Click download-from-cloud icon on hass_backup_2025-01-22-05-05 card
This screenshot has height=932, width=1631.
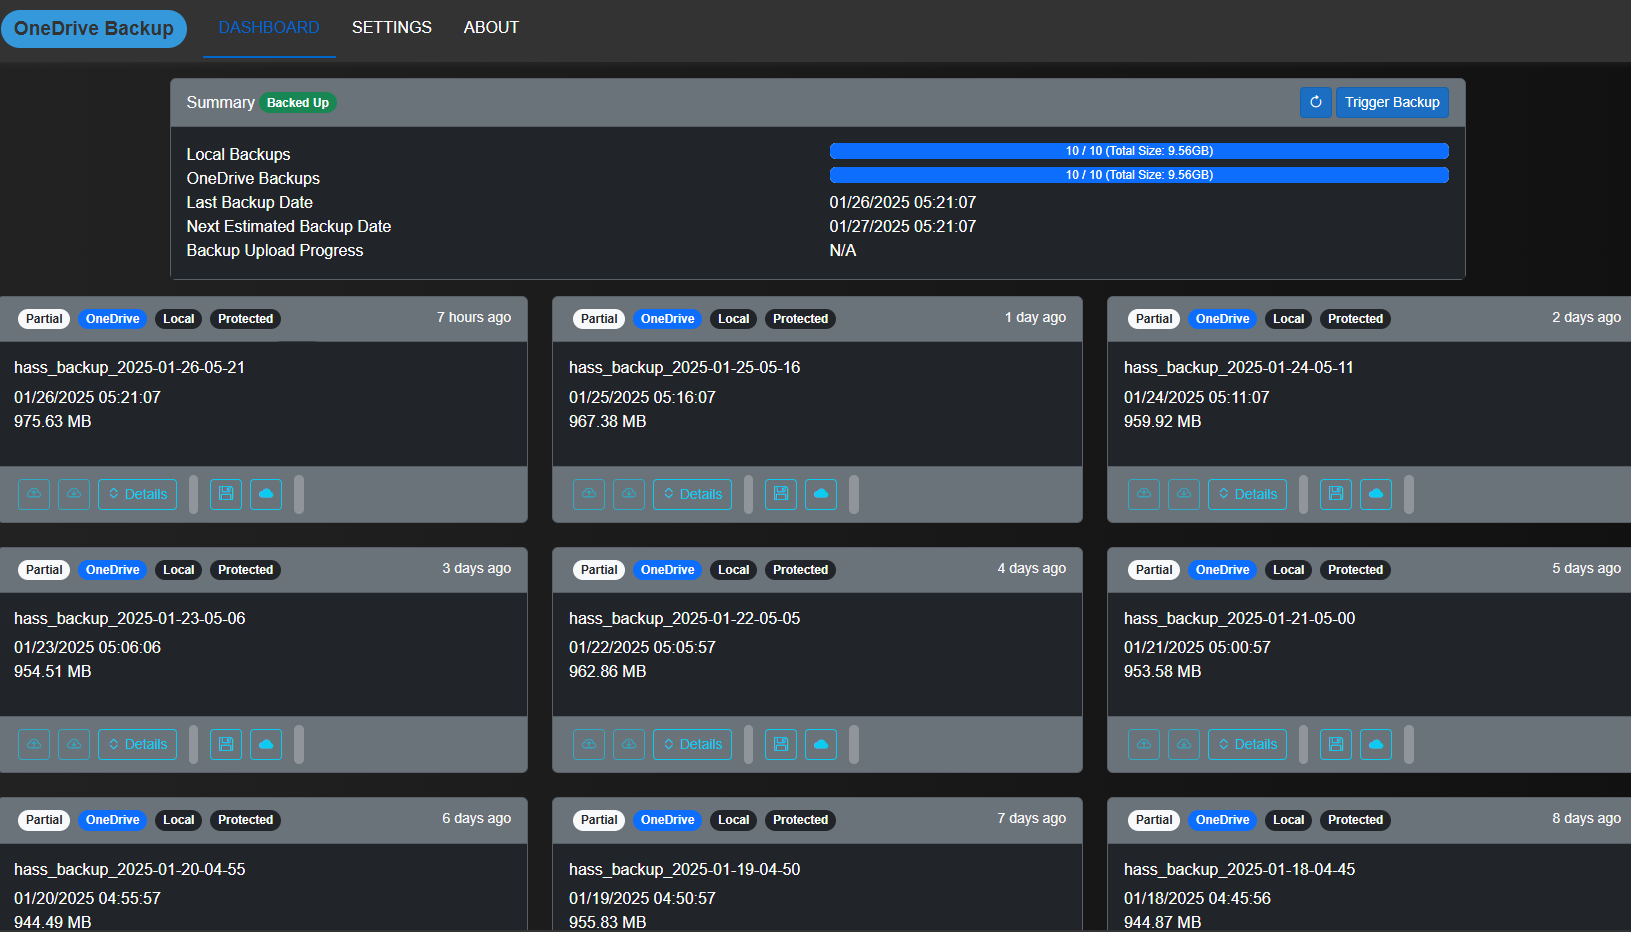point(629,744)
